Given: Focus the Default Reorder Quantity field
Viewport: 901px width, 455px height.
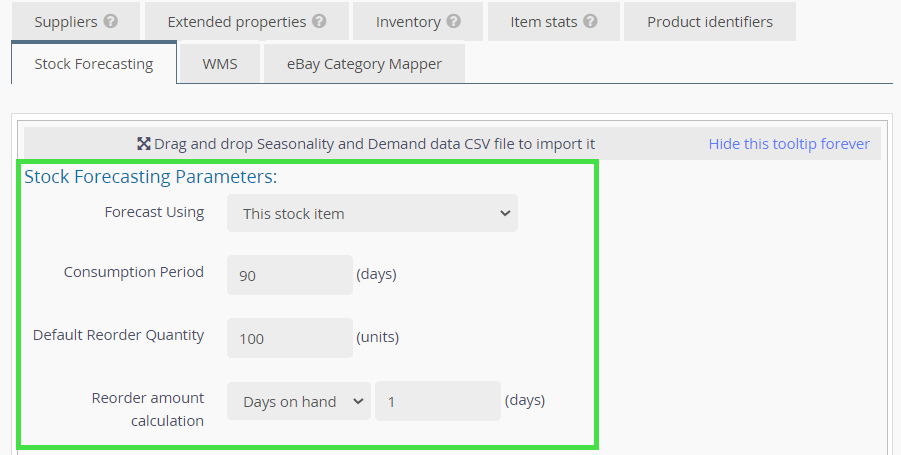Looking at the screenshot, I should (x=289, y=338).
